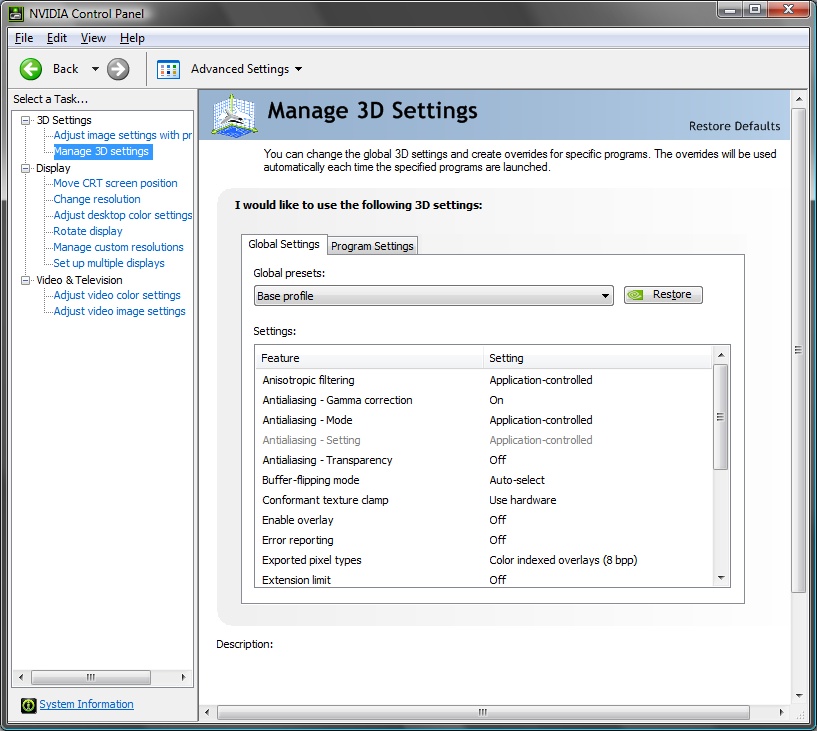
Task: Click the green Back arrow icon
Action: tap(31, 69)
